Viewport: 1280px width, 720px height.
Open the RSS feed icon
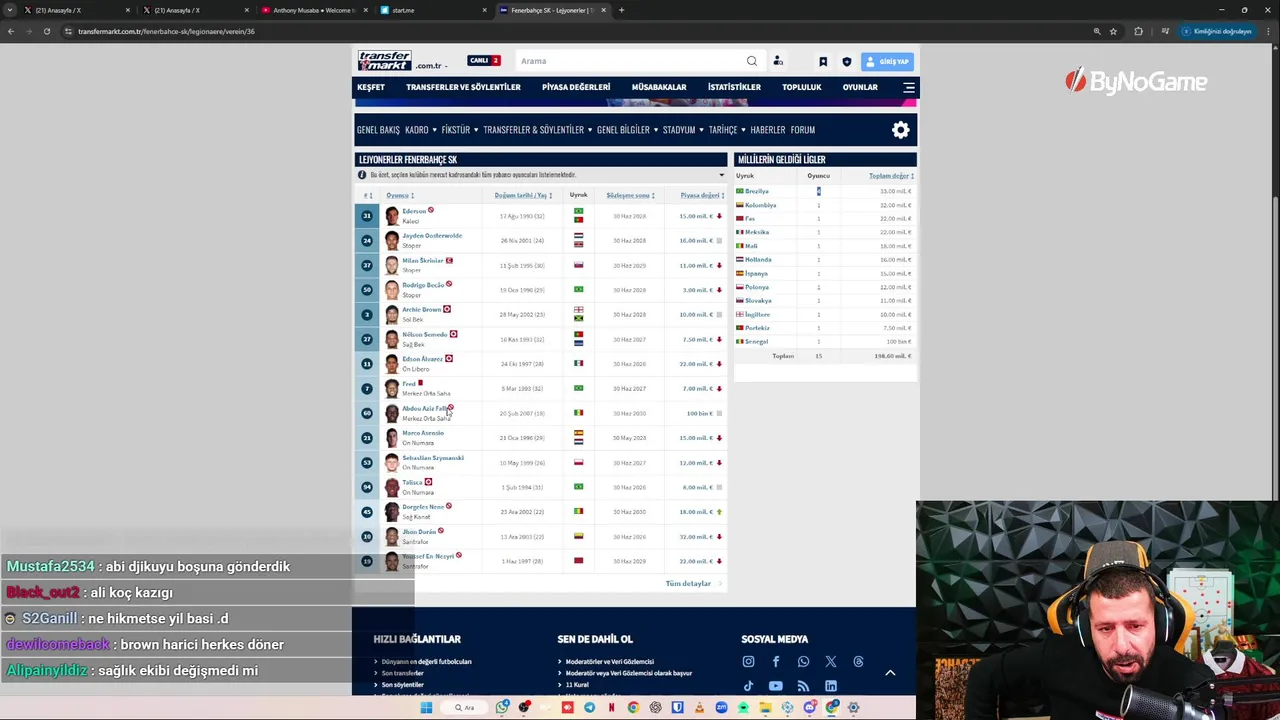click(803, 686)
